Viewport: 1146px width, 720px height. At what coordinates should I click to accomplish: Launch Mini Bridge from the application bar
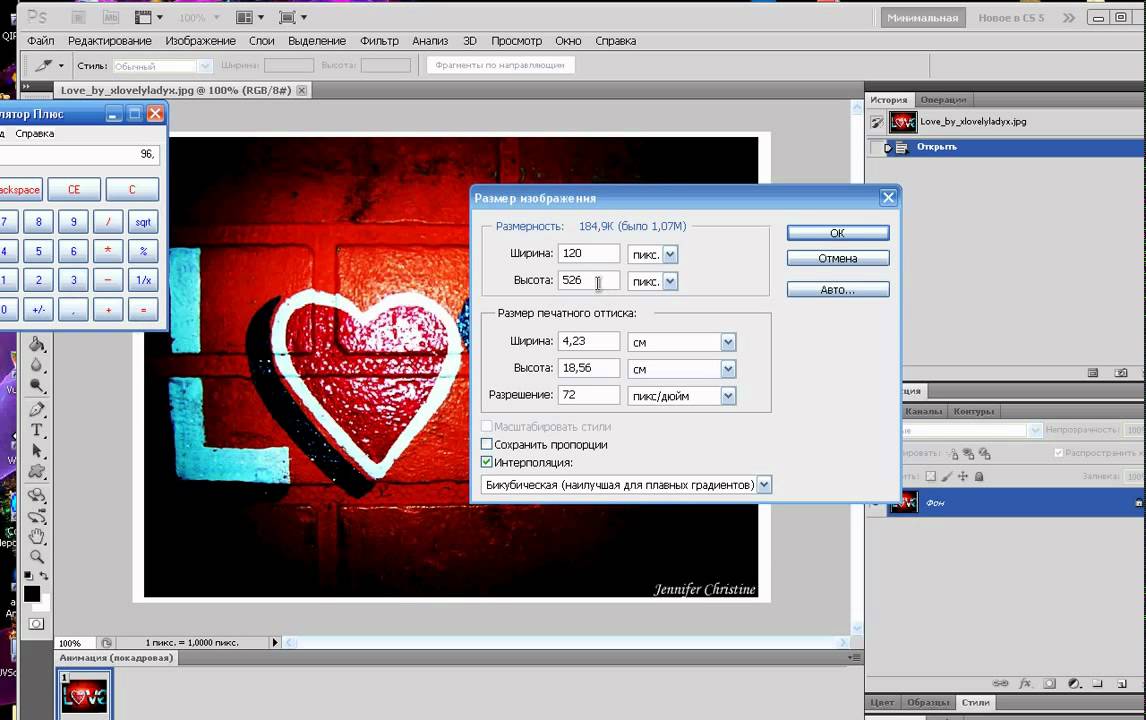110,17
